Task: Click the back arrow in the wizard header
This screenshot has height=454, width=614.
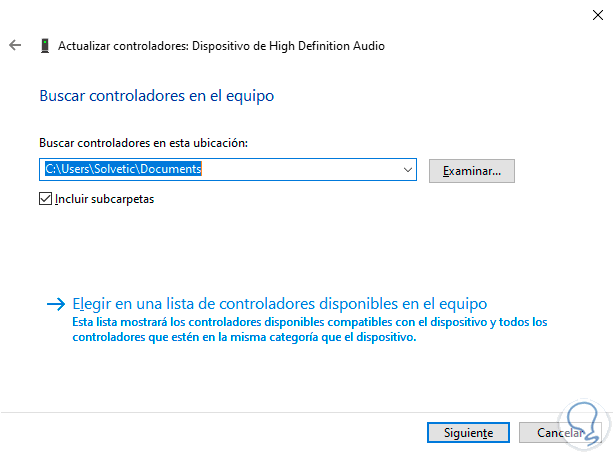Action: point(14,45)
